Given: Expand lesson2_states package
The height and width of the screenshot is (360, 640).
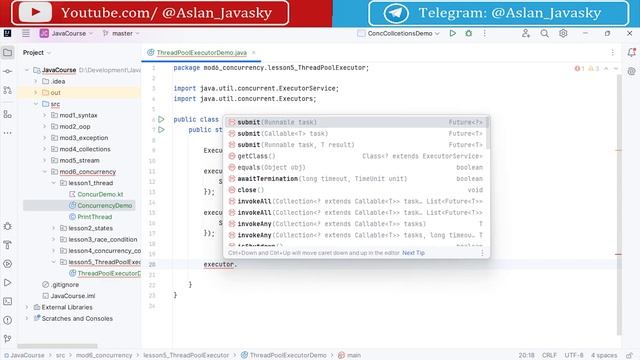Looking at the screenshot, I should pos(54,228).
